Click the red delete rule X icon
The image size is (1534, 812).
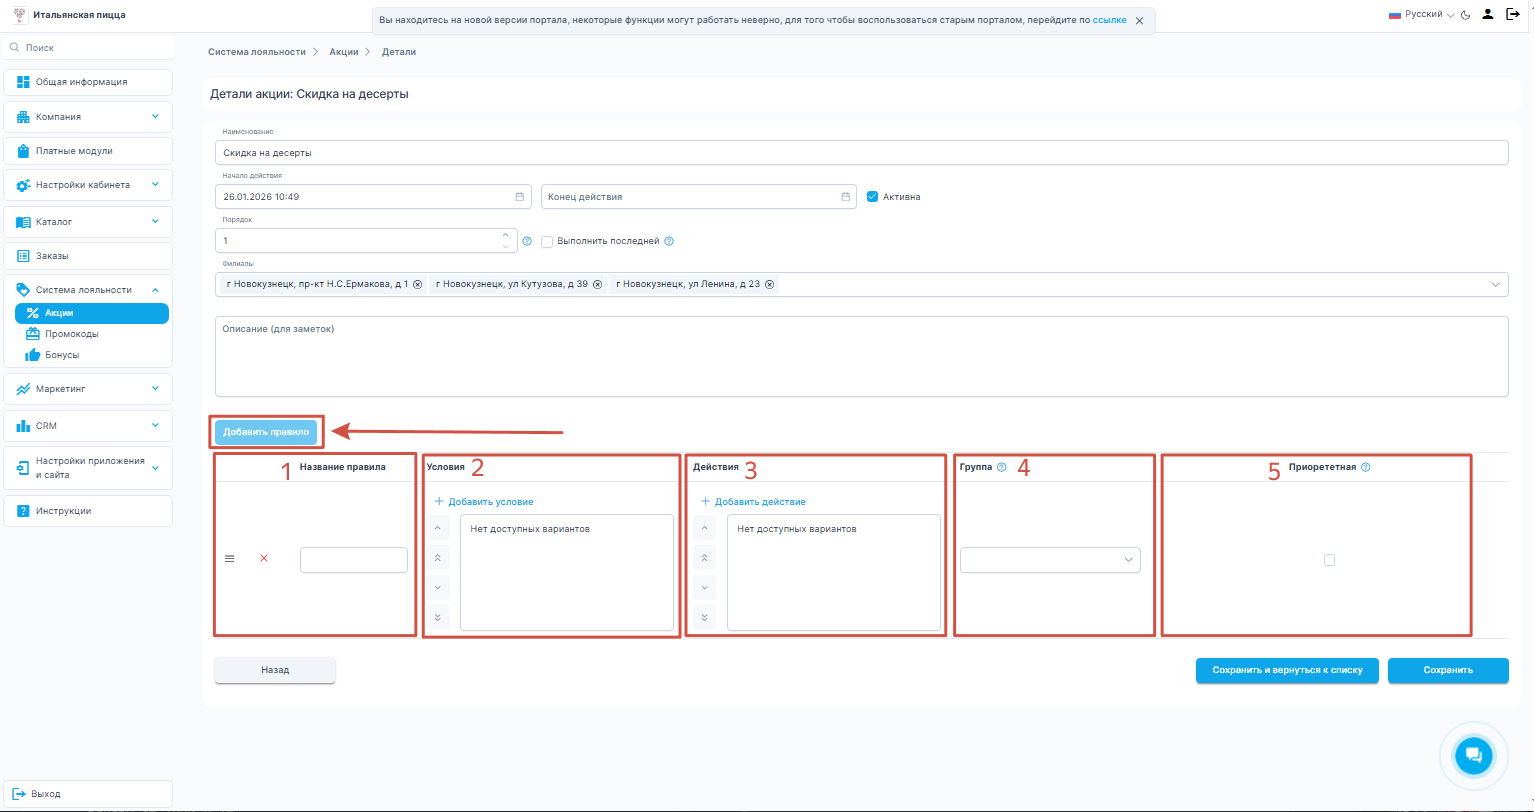264,559
